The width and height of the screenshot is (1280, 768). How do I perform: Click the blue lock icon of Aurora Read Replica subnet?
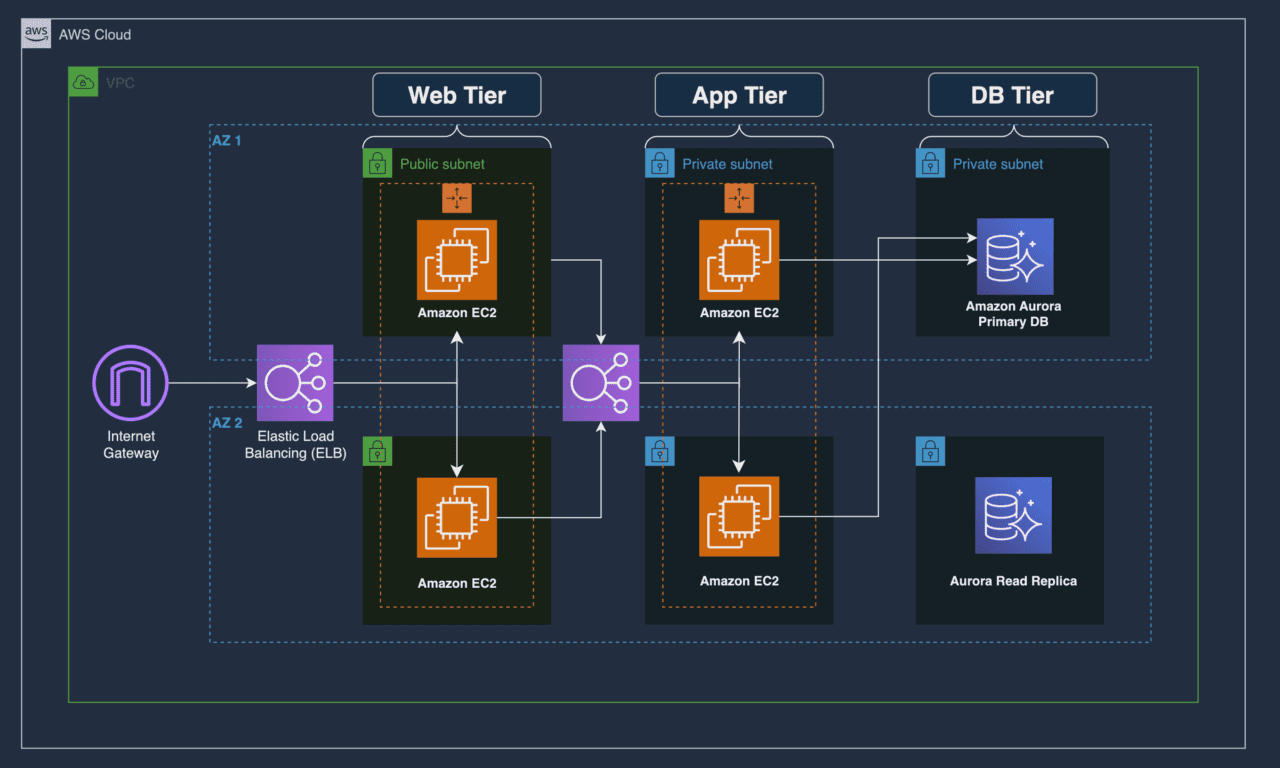[930, 451]
